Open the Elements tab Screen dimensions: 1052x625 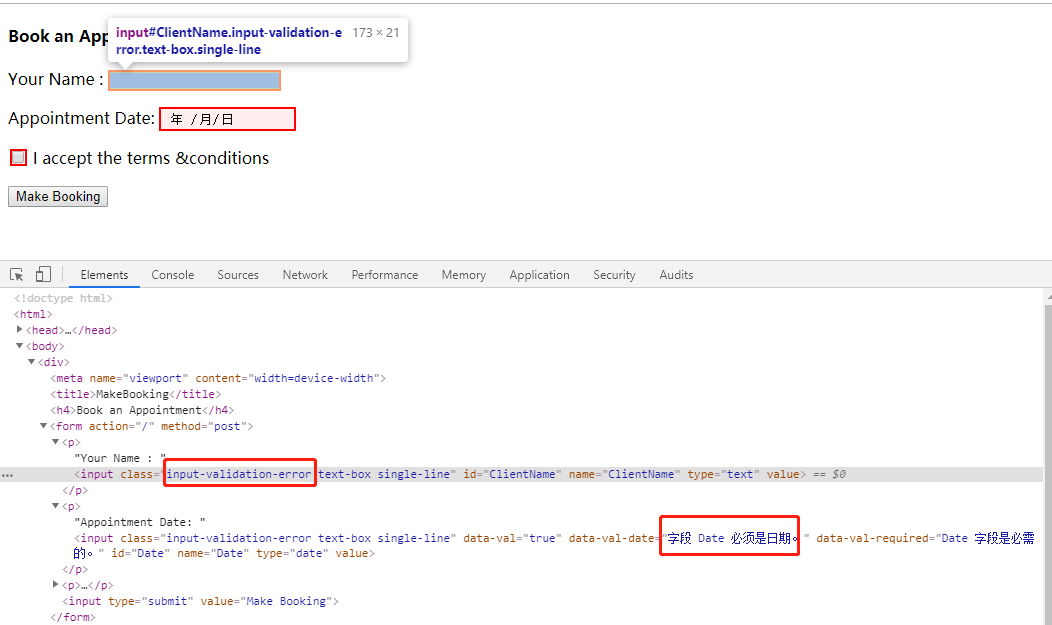(x=104, y=275)
